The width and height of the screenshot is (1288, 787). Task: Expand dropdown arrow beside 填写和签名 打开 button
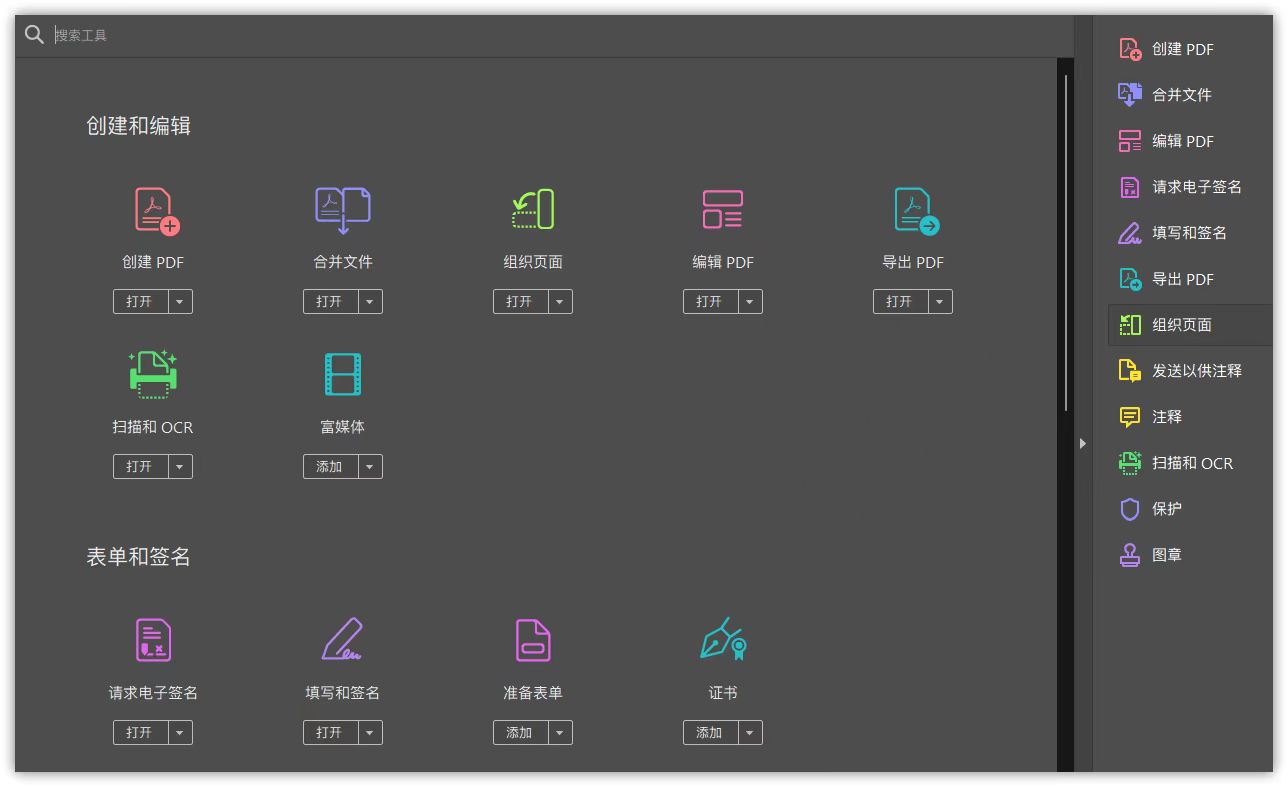coord(370,732)
